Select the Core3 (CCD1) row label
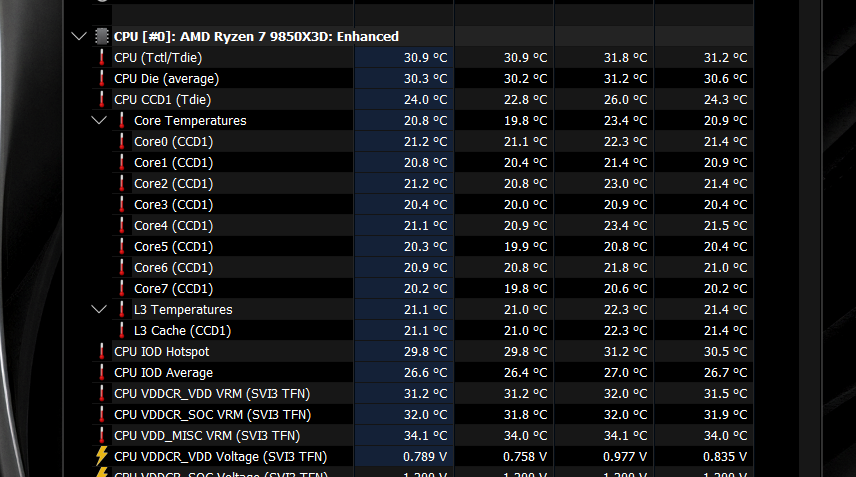856x477 pixels. click(174, 205)
